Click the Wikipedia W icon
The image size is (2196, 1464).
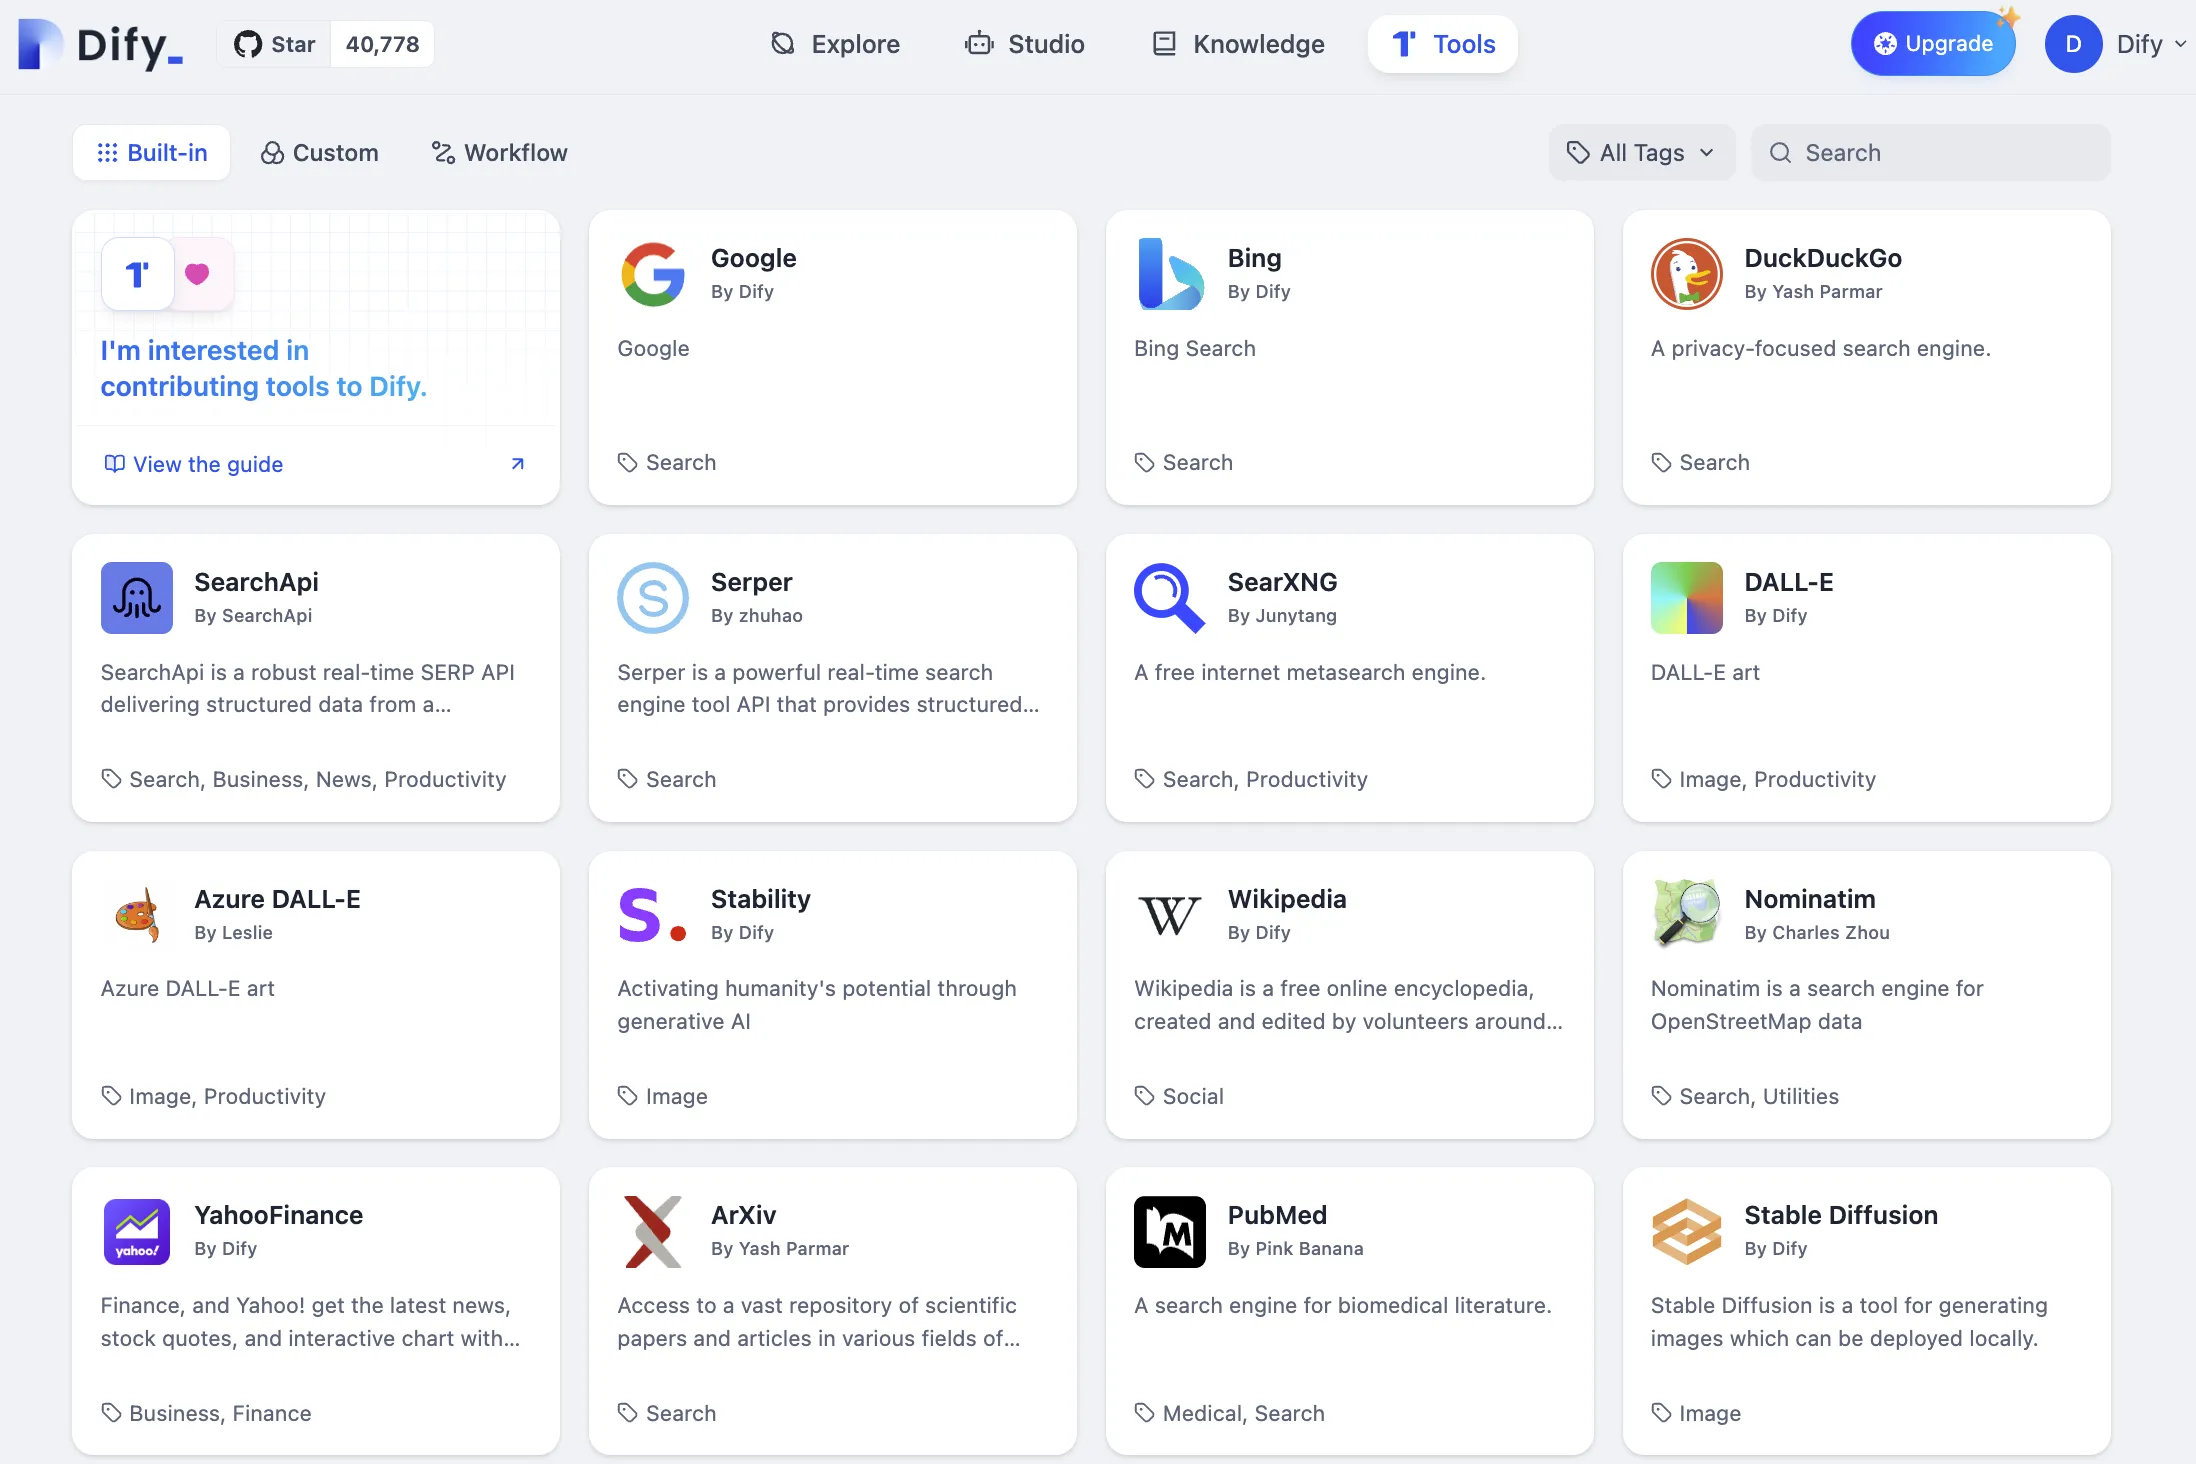(1169, 914)
